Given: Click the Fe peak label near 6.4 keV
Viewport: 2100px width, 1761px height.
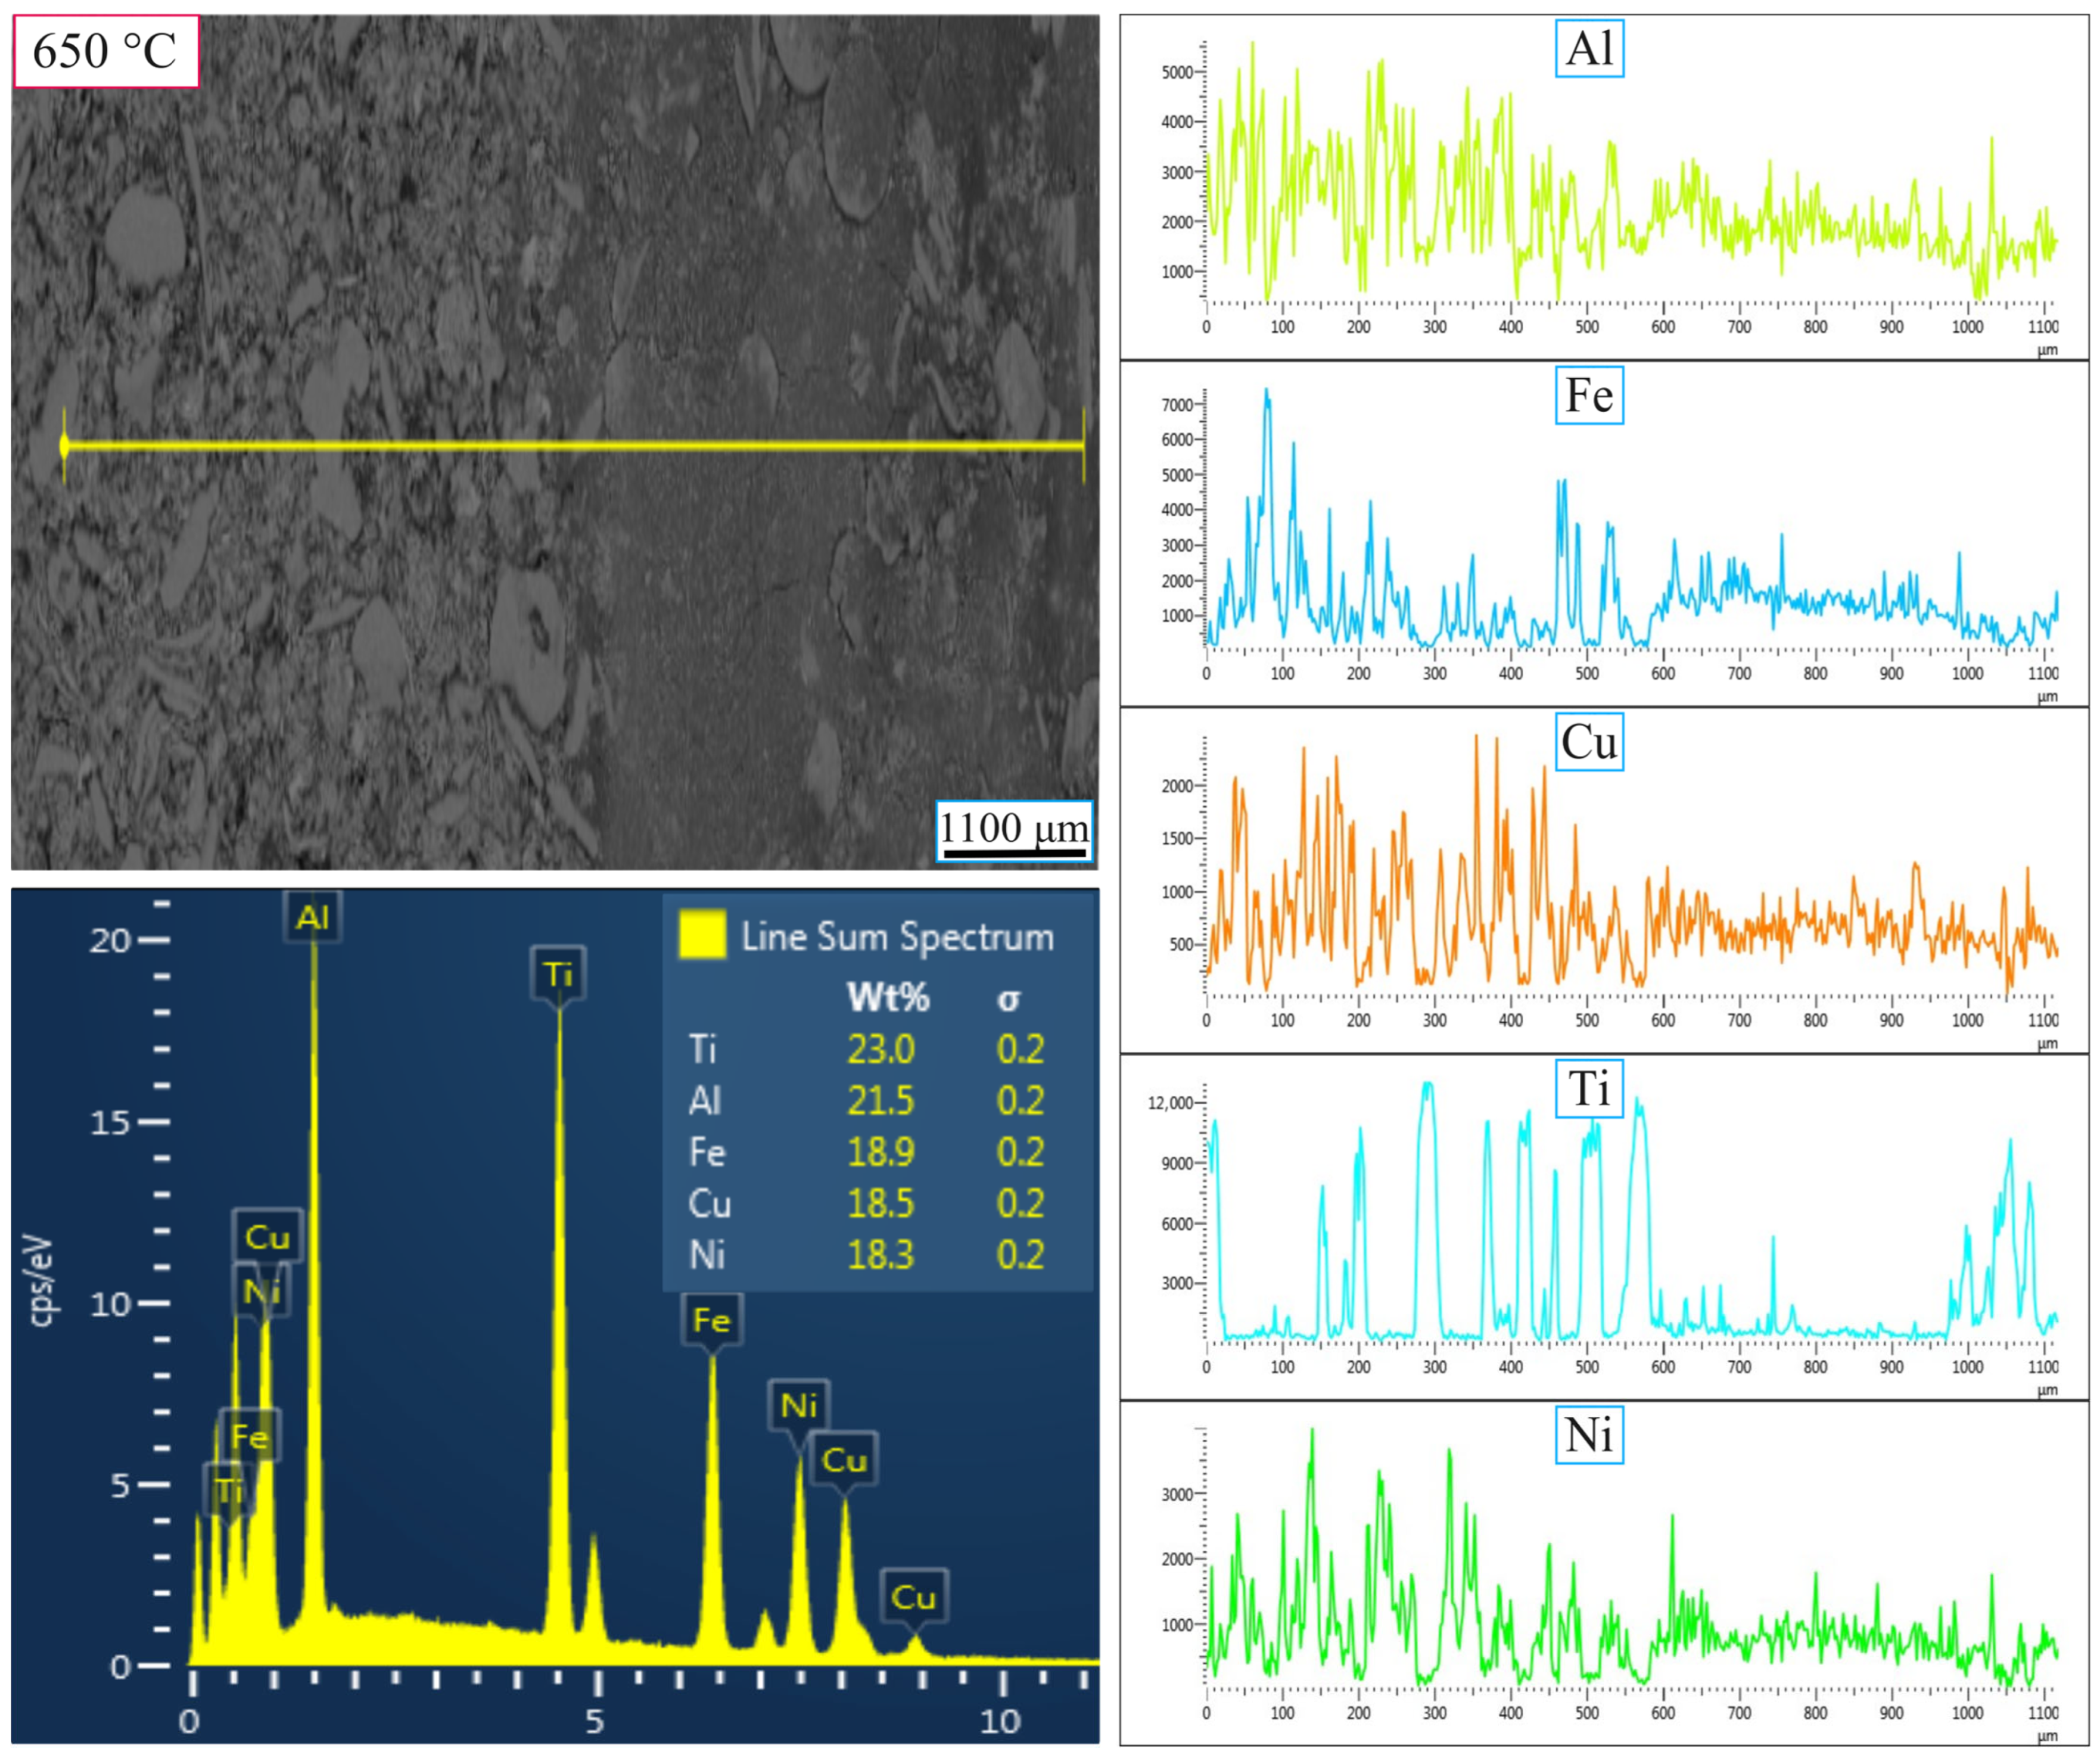Looking at the screenshot, I should (x=711, y=1320).
